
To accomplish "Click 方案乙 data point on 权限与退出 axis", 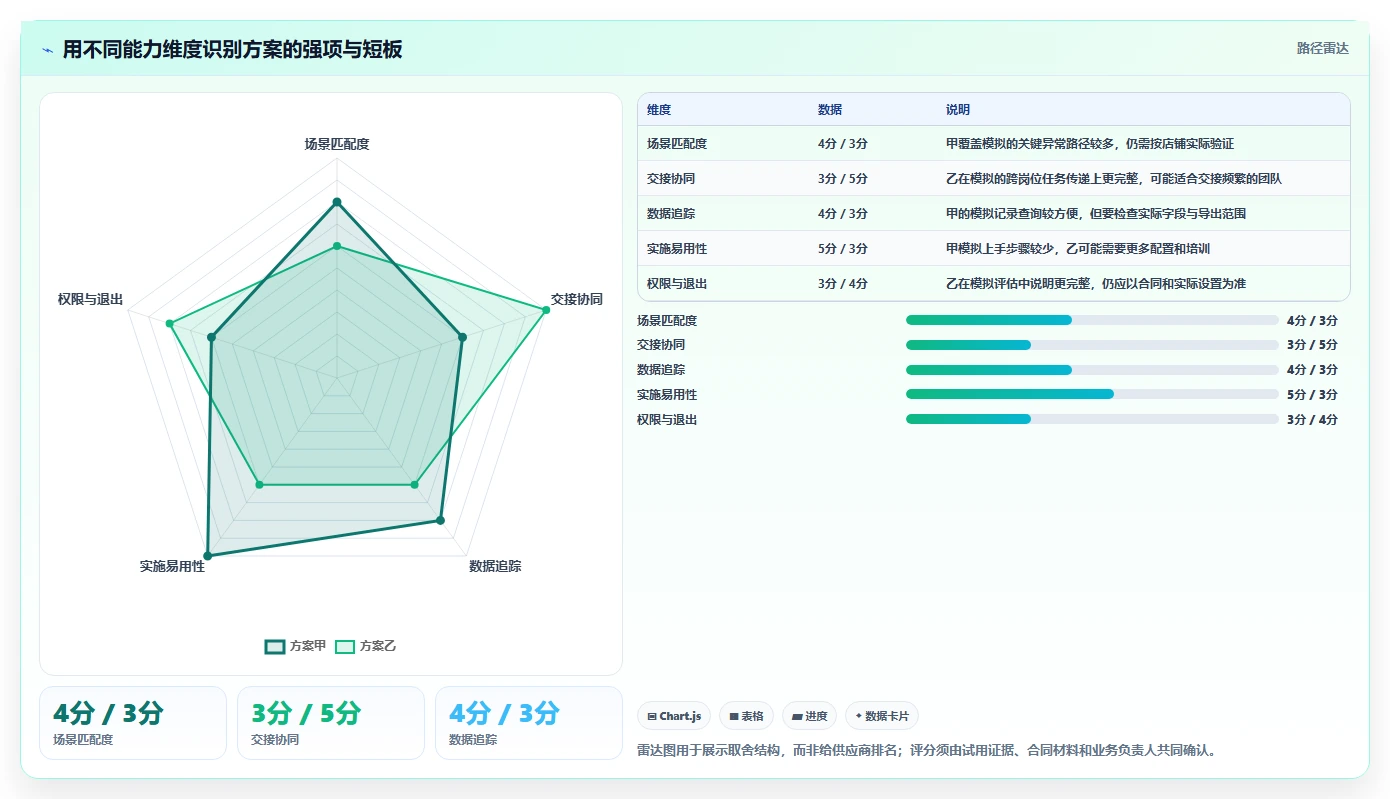I will tap(170, 323).
